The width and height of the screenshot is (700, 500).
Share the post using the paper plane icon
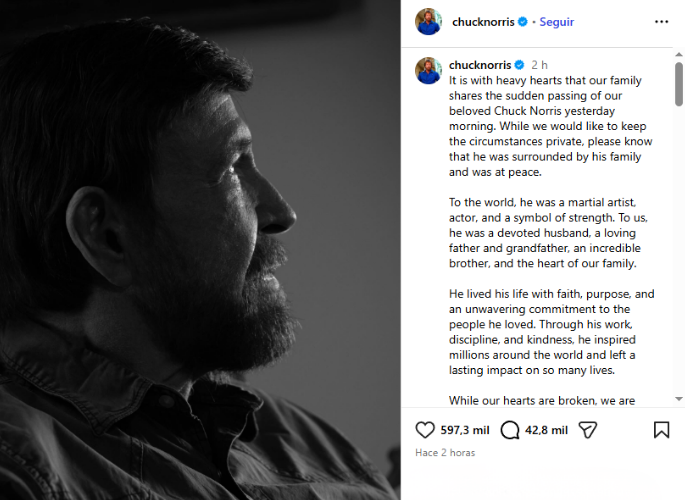pyautogui.click(x=588, y=429)
